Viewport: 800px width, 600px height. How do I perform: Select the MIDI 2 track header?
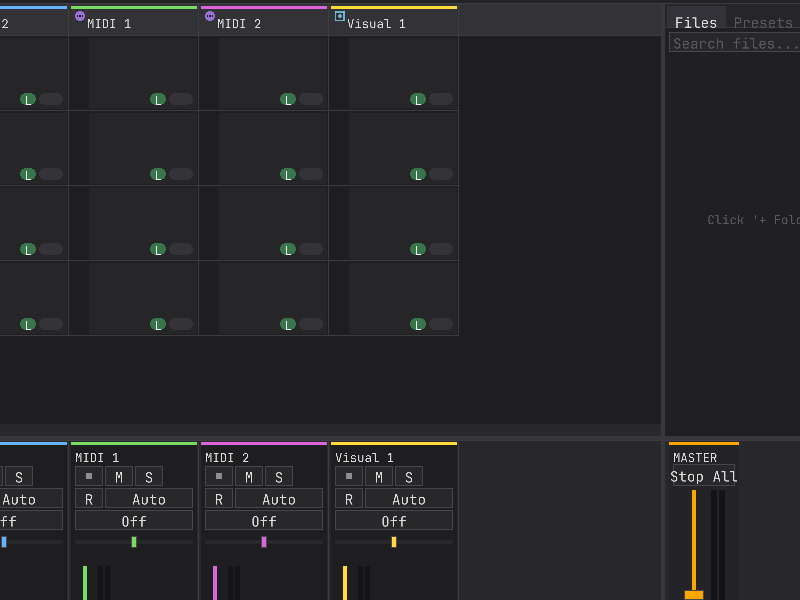264,22
